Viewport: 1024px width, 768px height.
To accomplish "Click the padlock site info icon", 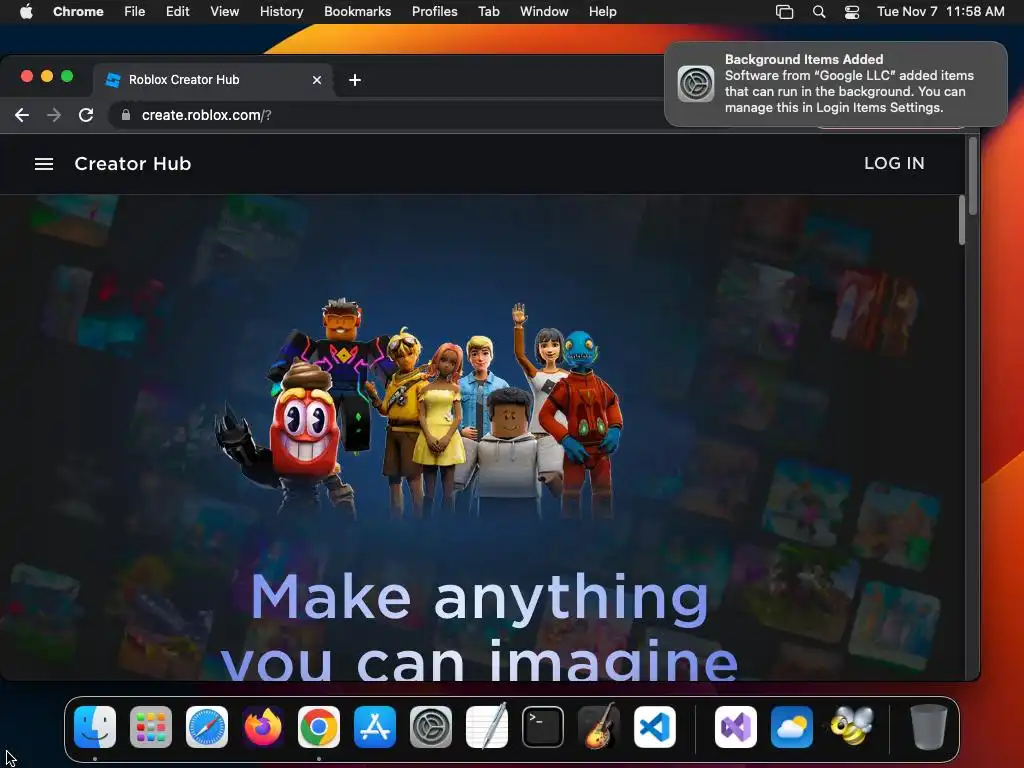I will (x=126, y=115).
